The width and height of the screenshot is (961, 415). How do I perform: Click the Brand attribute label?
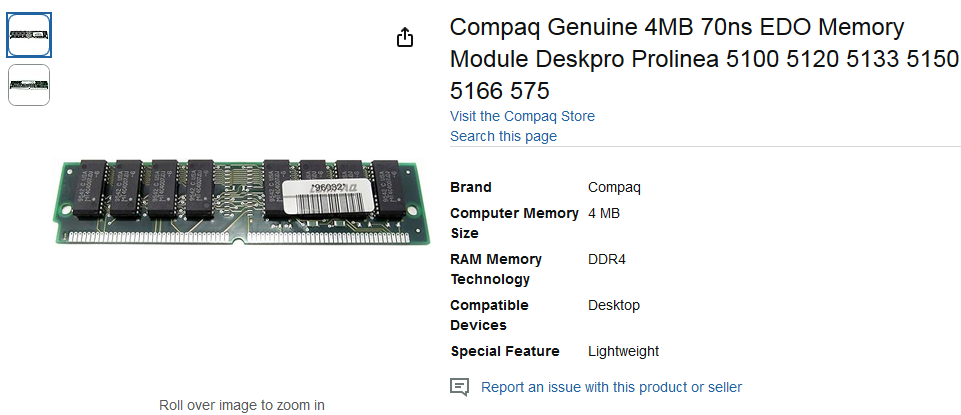coord(471,187)
